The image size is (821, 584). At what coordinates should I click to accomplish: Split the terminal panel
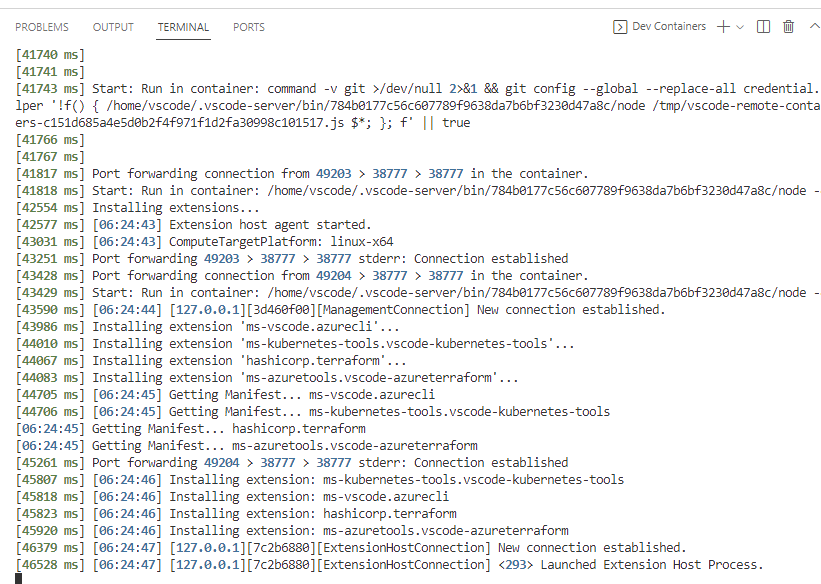click(x=764, y=27)
